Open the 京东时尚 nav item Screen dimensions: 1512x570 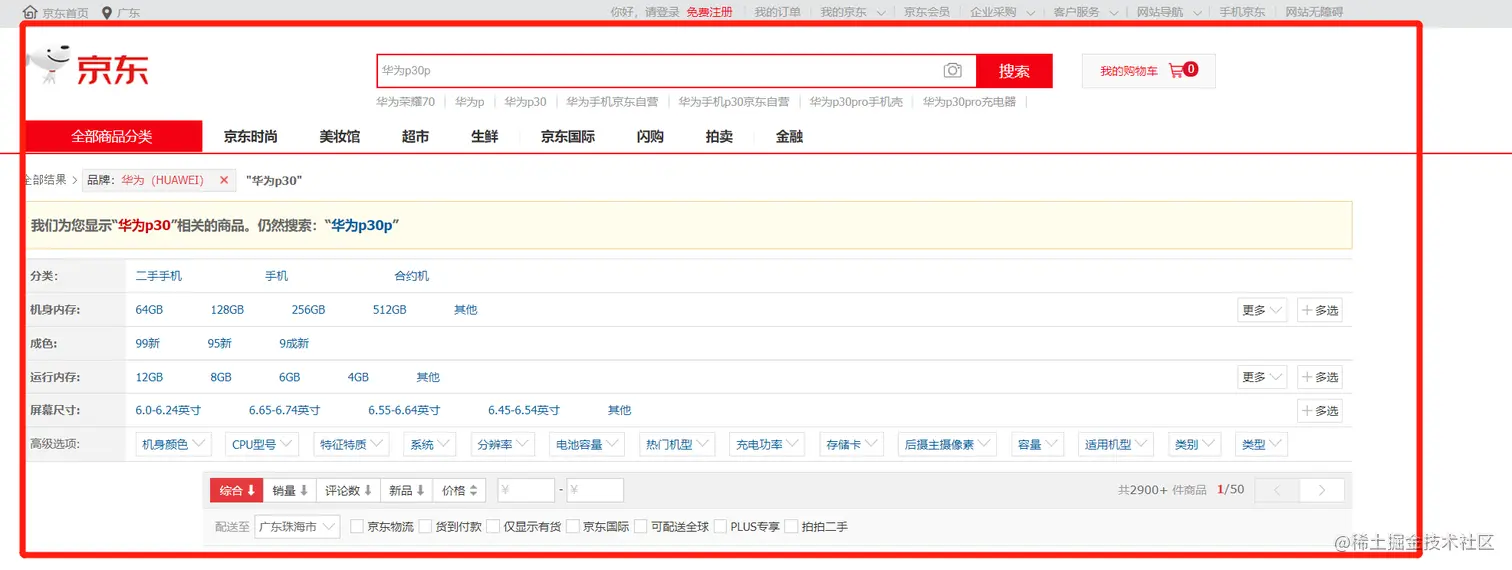pos(250,136)
